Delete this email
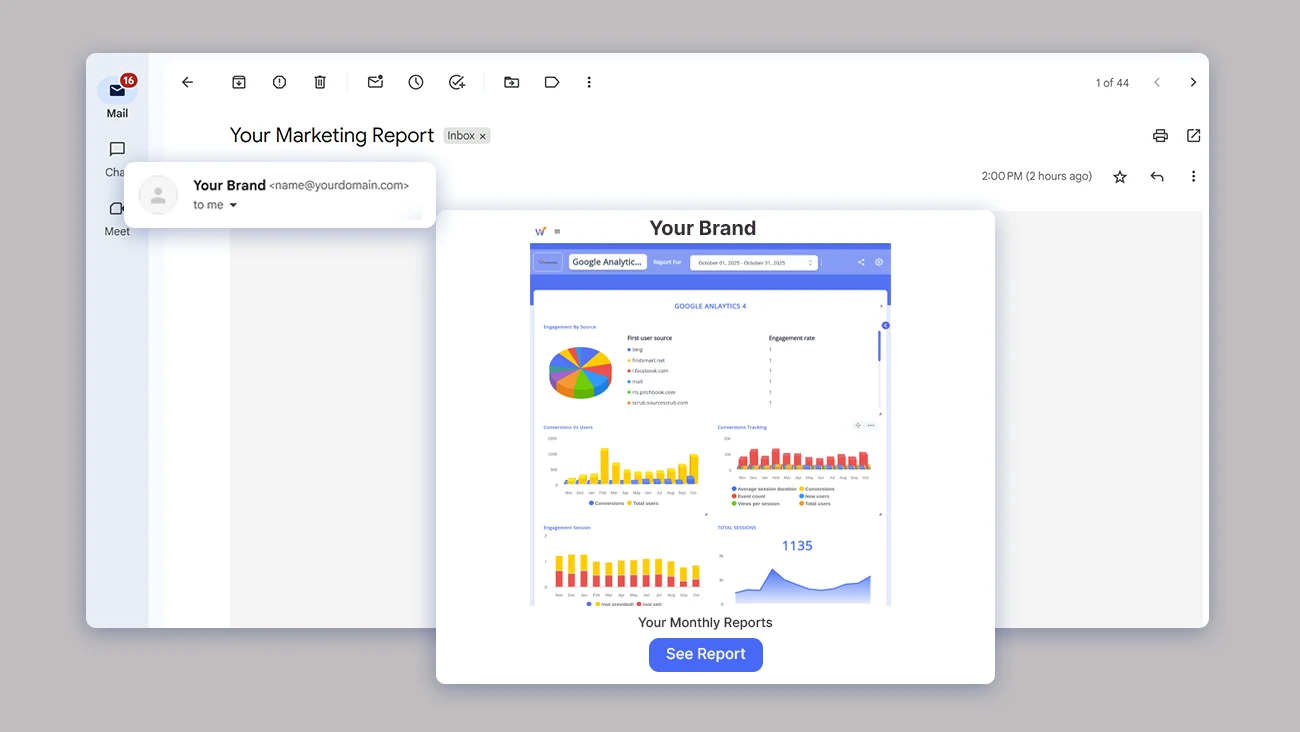Viewport: 1300px width, 732px height. (x=319, y=82)
